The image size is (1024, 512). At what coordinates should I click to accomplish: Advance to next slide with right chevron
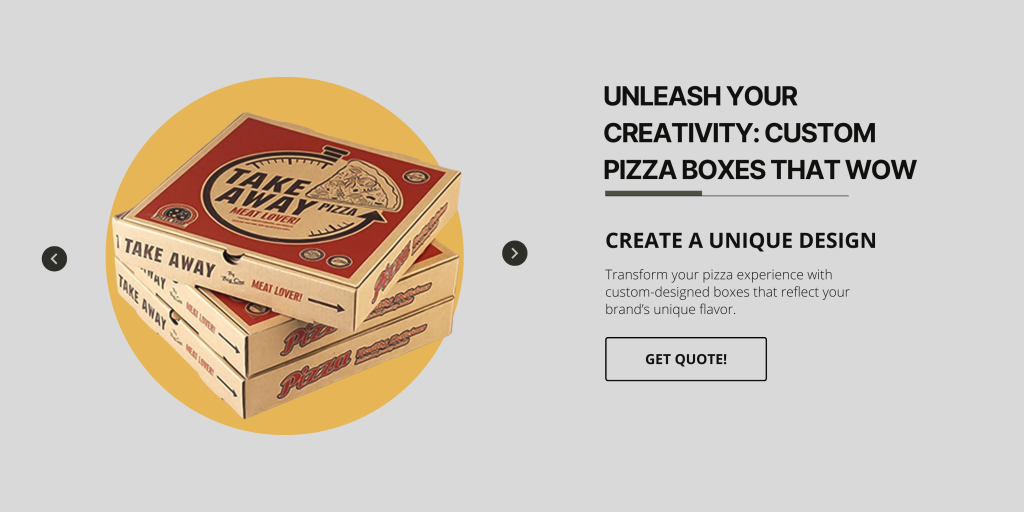pyautogui.click(x=515, y=253)
